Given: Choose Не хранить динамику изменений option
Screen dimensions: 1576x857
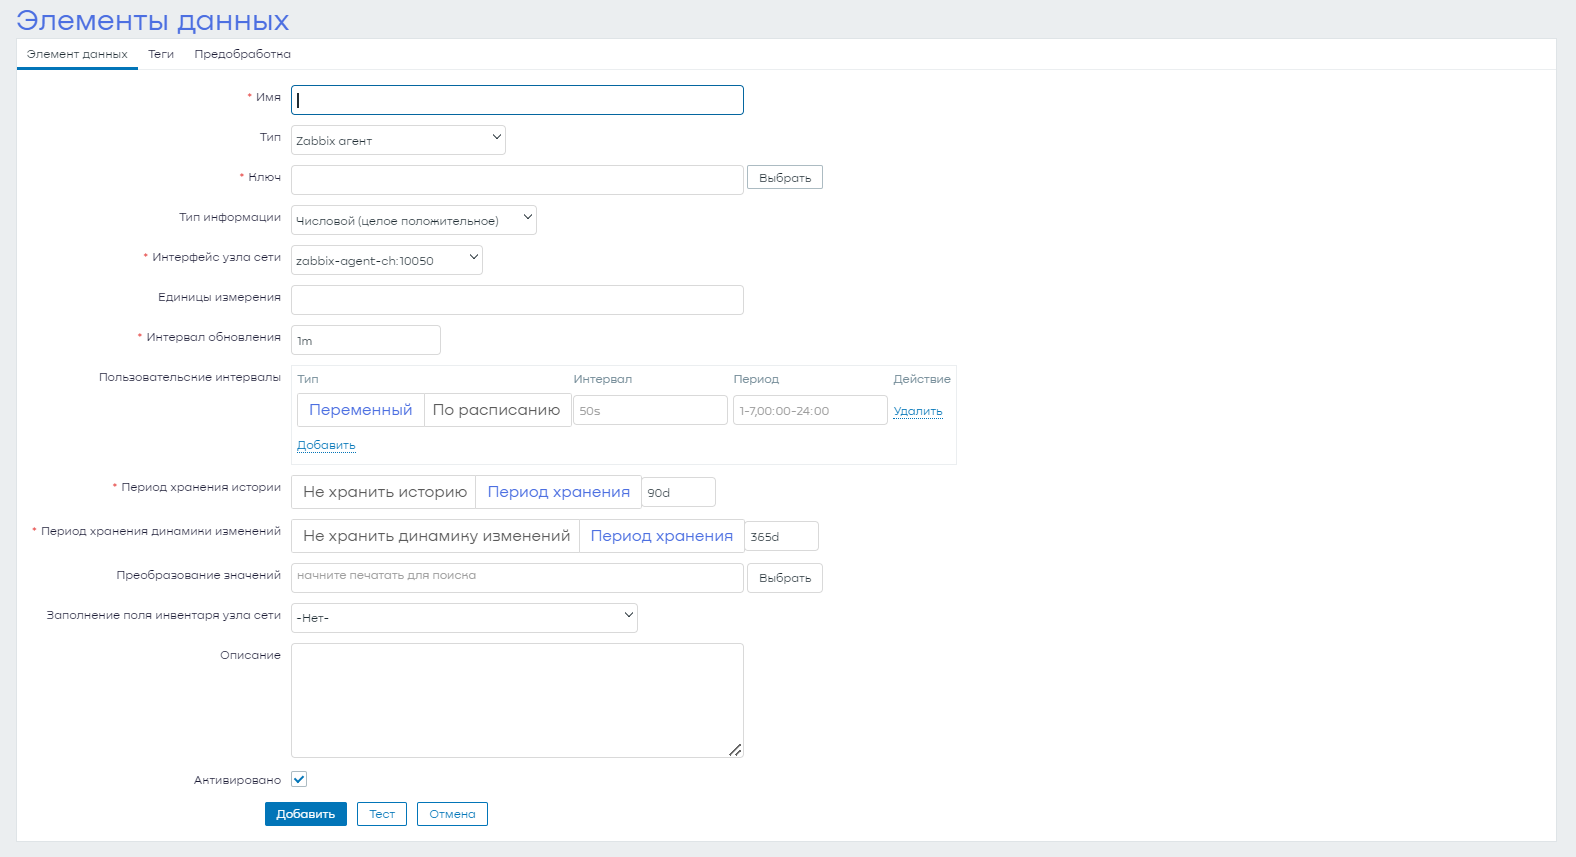Looking at the screenshot, I should (x=436, y=536).
